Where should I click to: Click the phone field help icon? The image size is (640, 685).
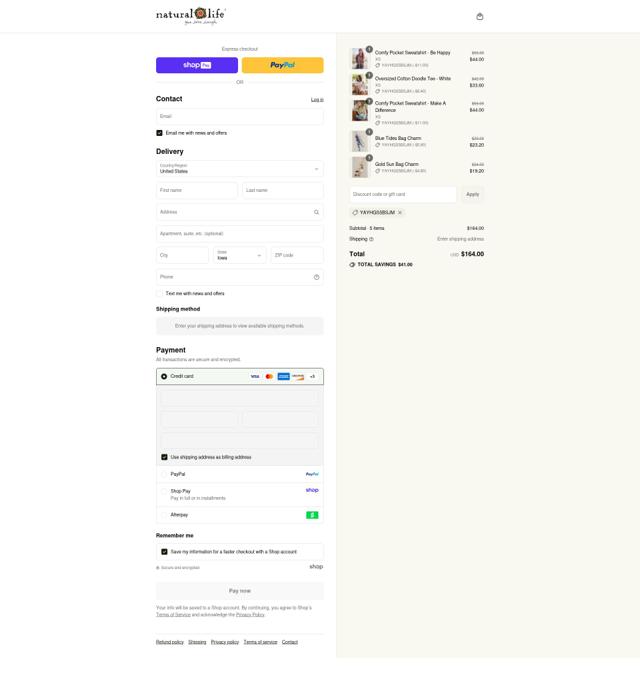tap(316, 277)
